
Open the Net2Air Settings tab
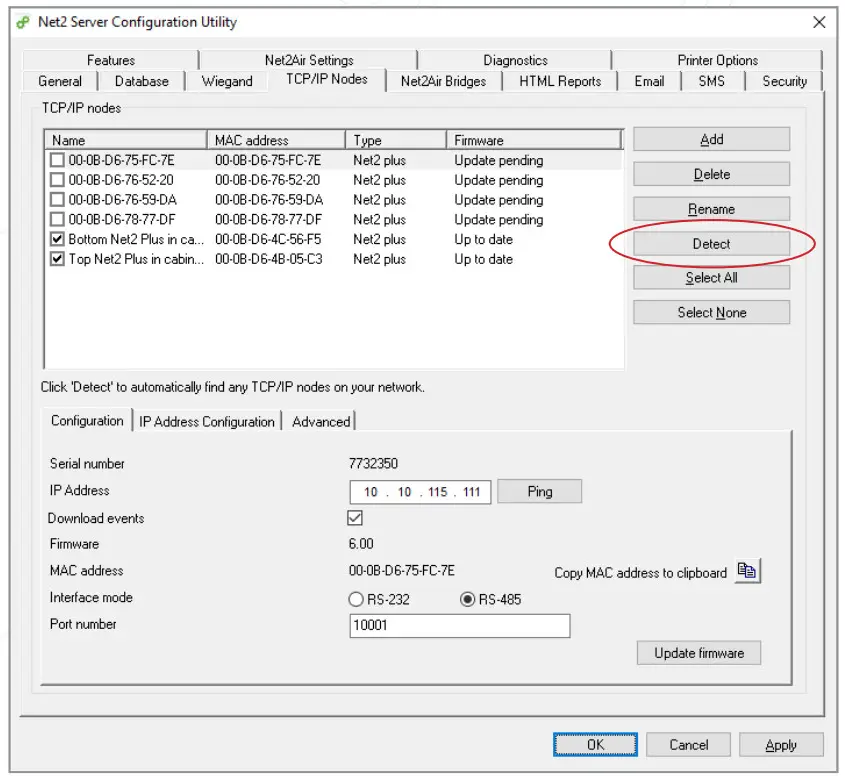(309, 60)
